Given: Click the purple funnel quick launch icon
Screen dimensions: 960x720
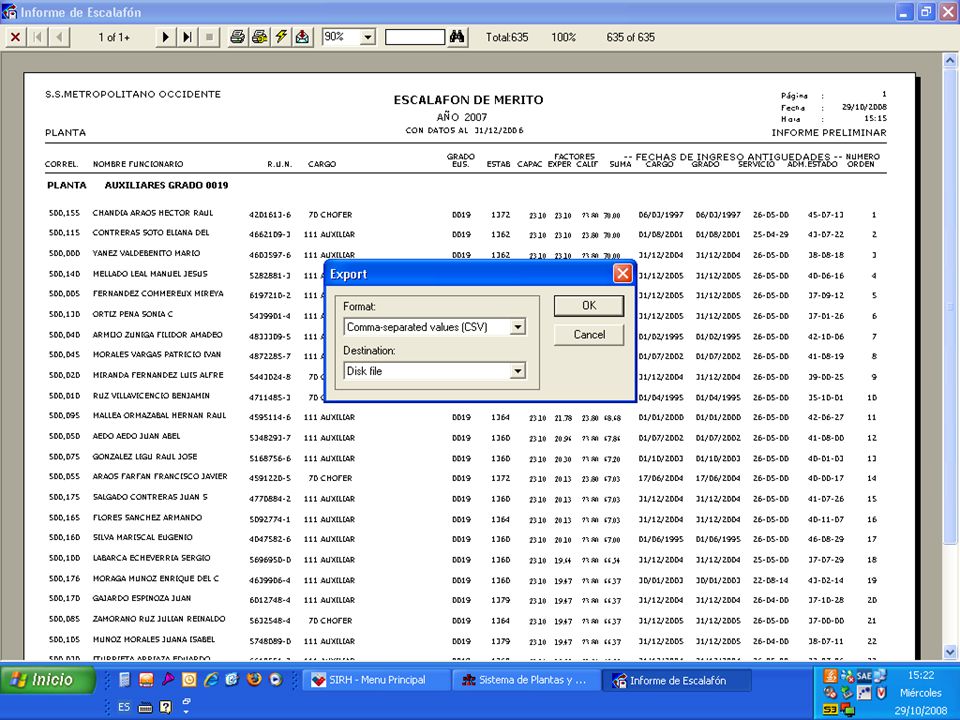Looking at the screenshot, I should point(168,680).
